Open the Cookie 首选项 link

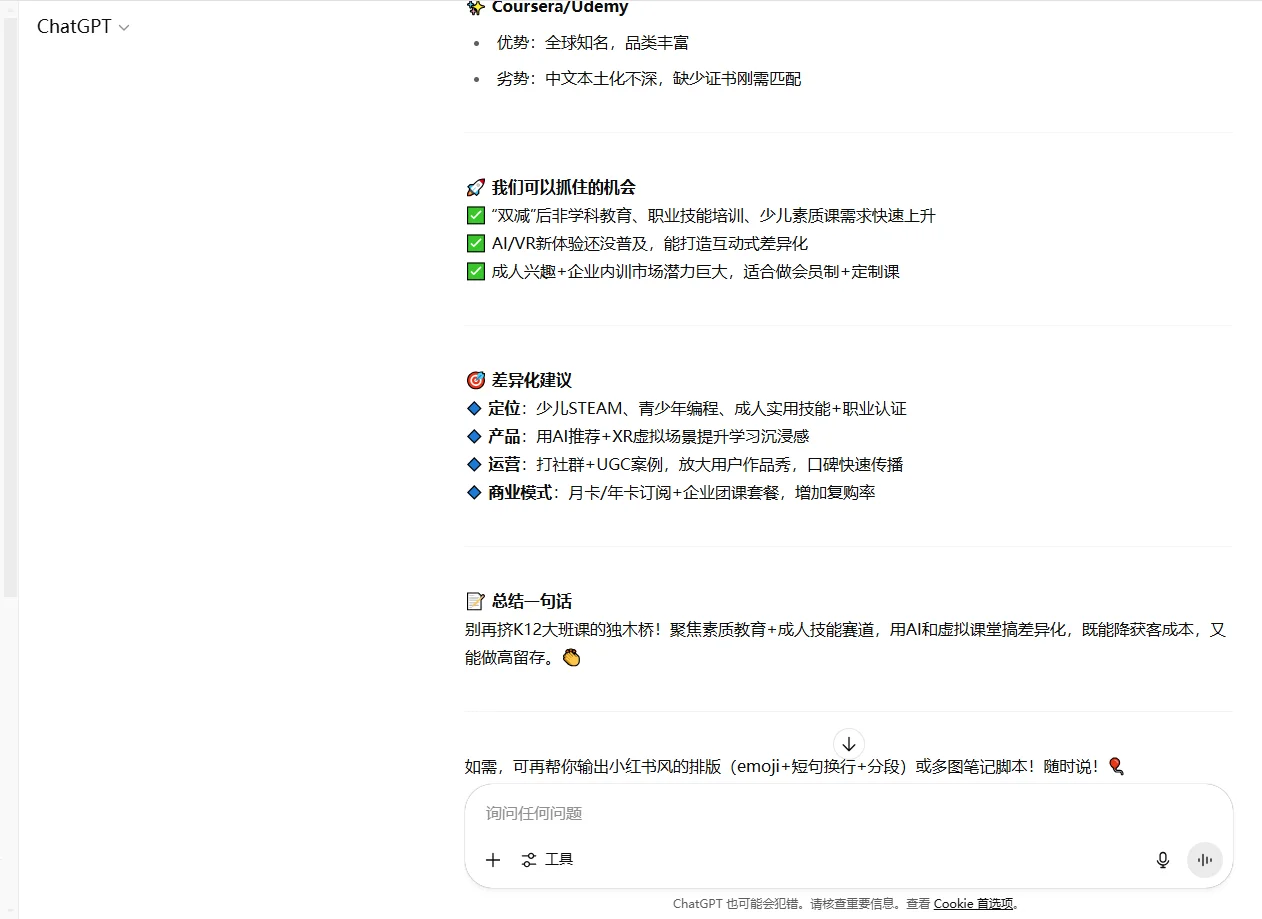[x=973, y=904]
